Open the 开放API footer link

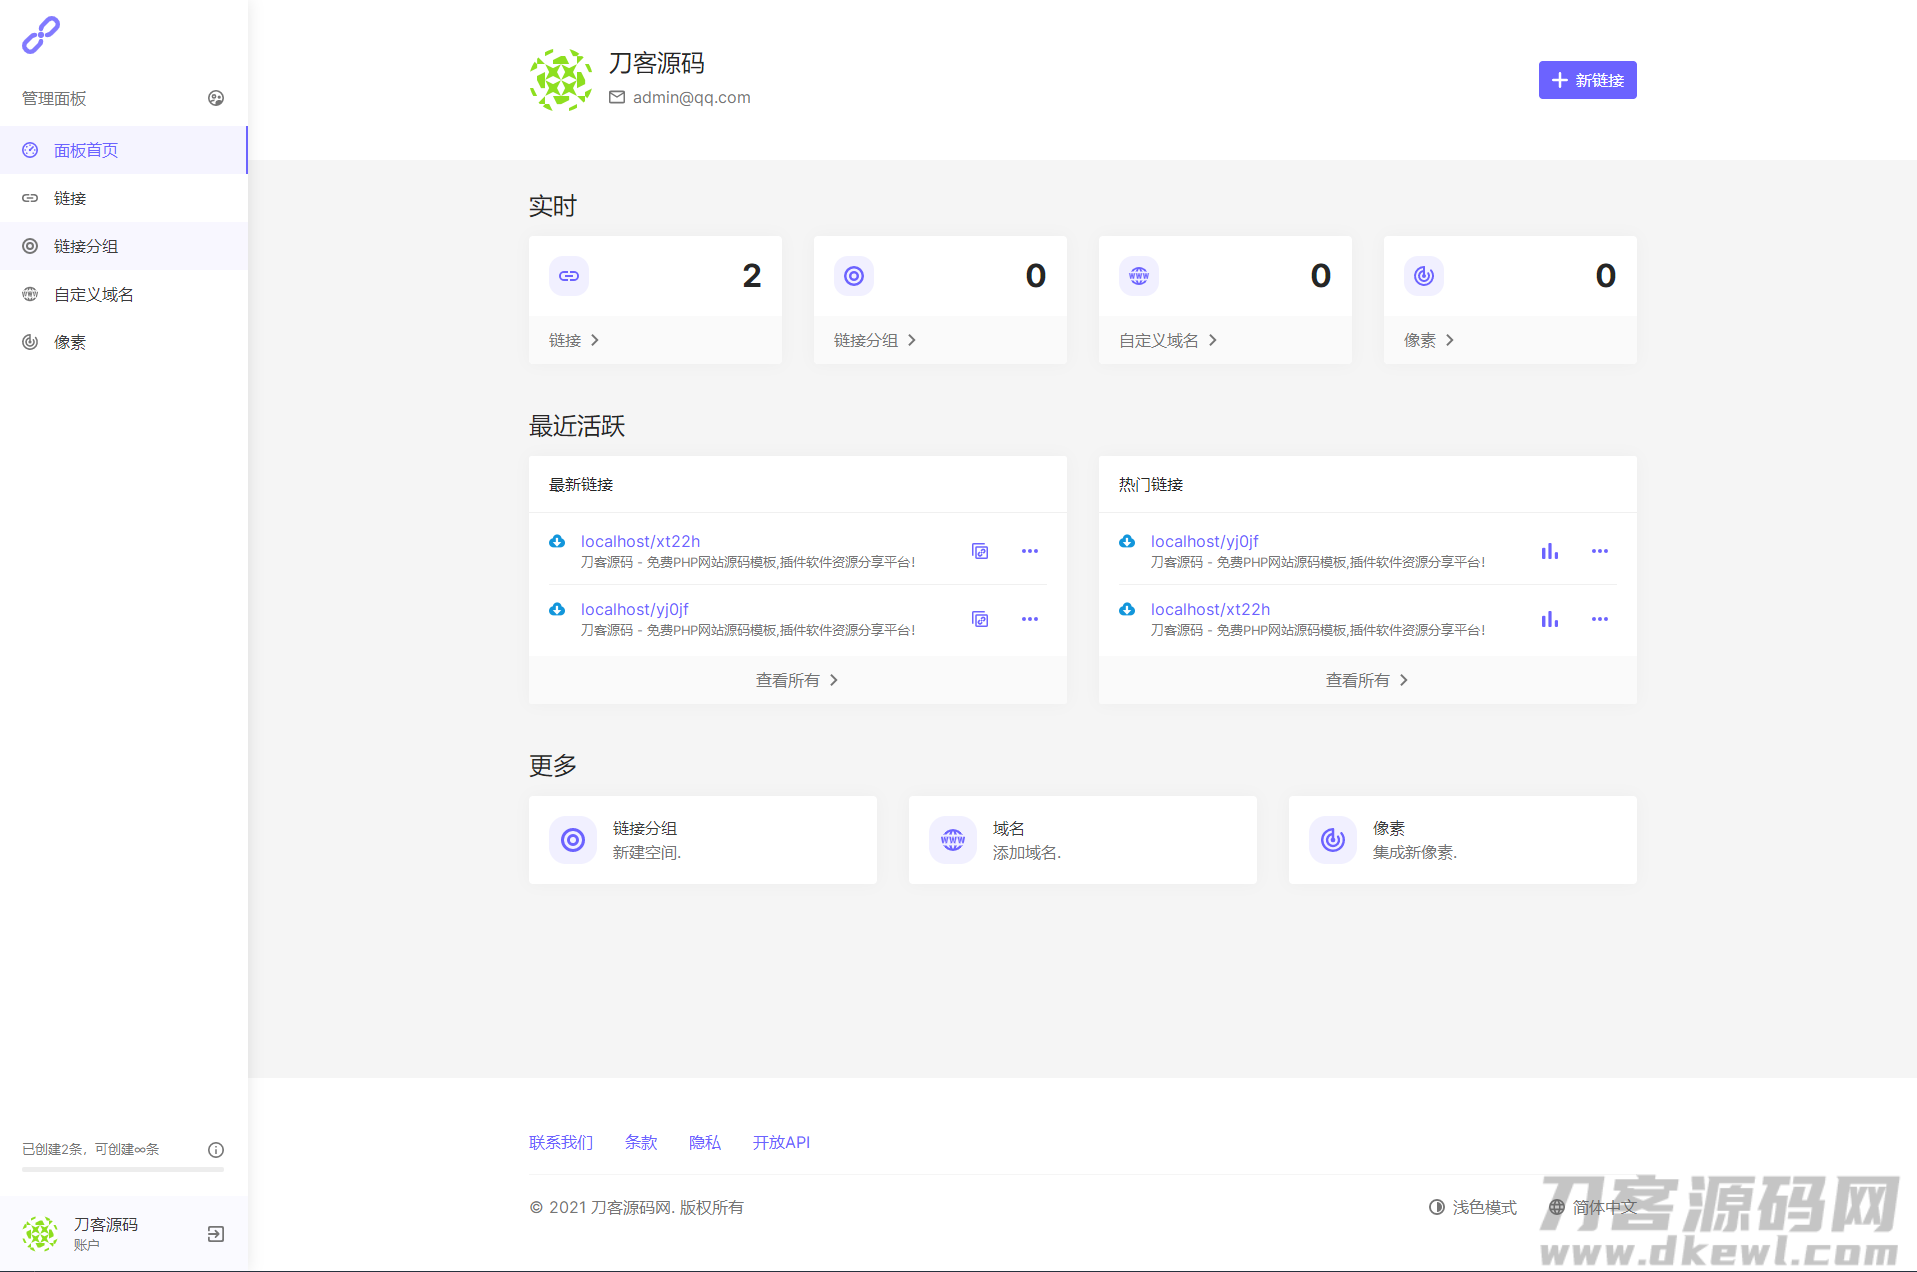tap(781, 1142)
